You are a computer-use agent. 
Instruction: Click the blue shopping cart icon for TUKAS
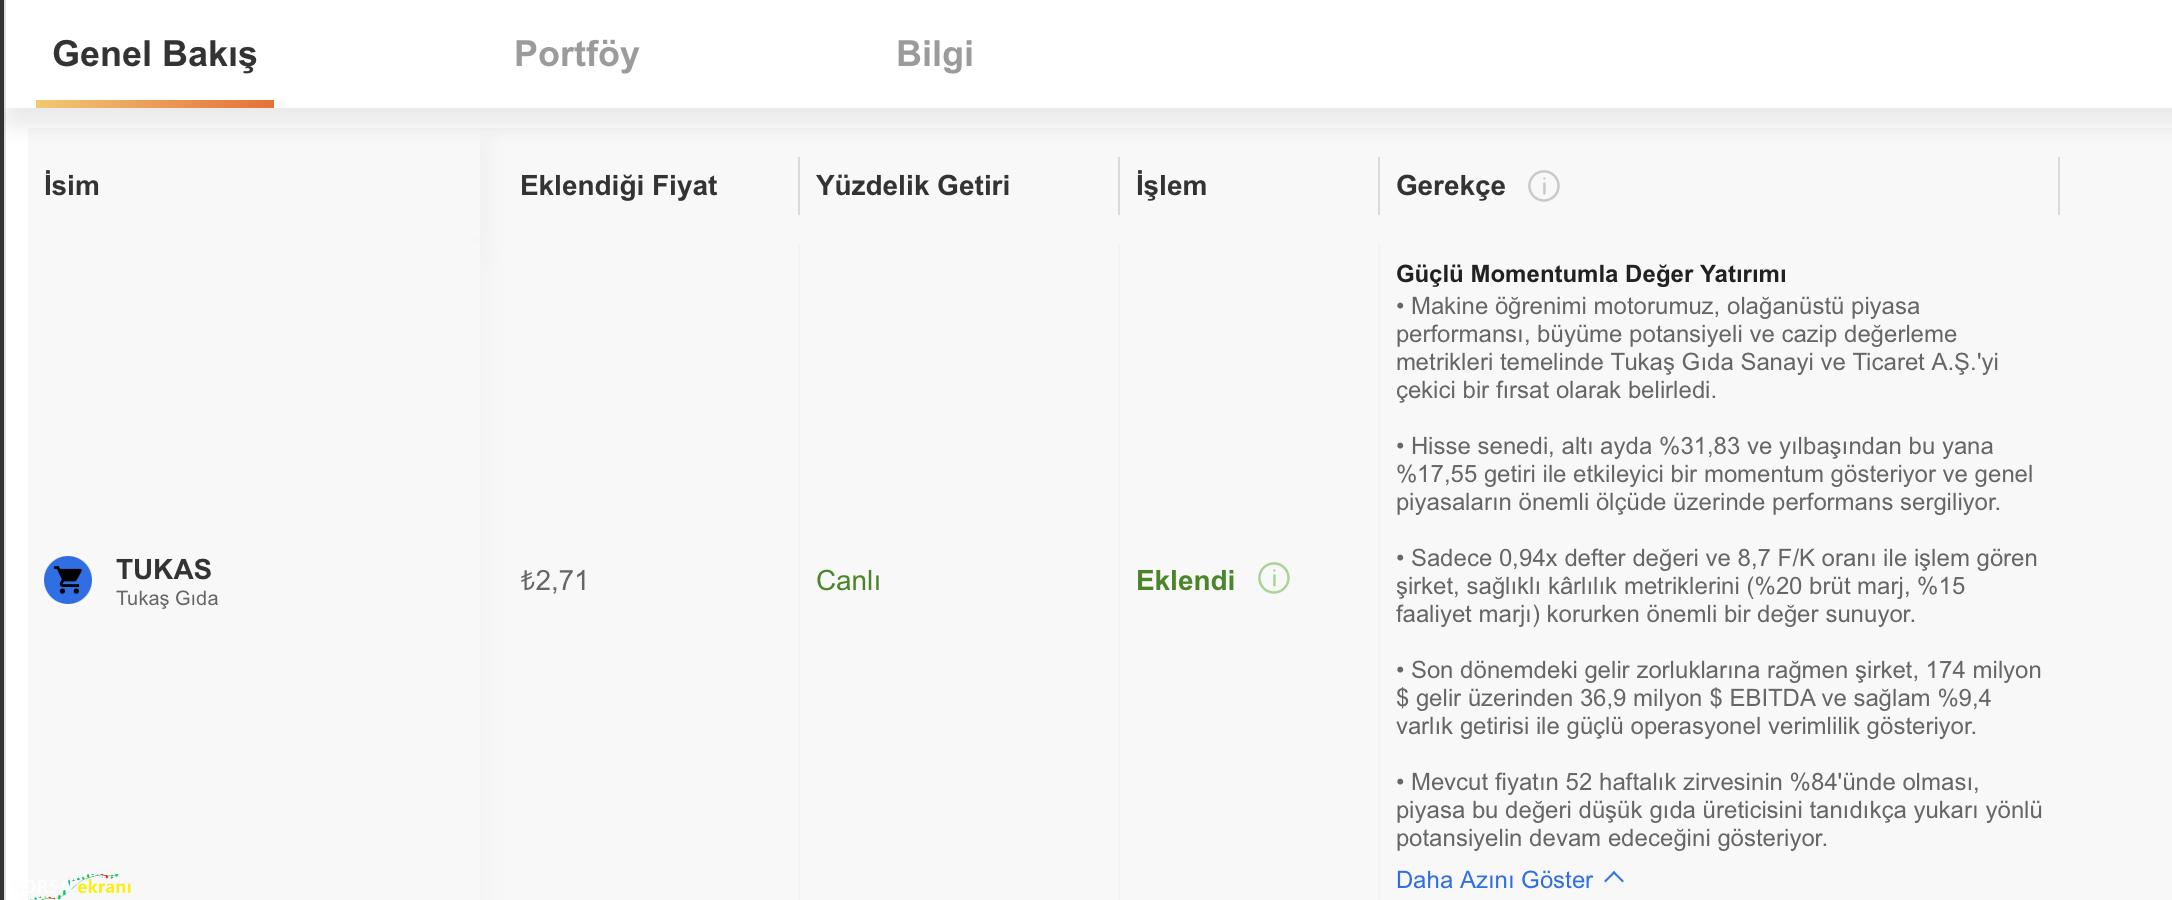pos(68,580)
